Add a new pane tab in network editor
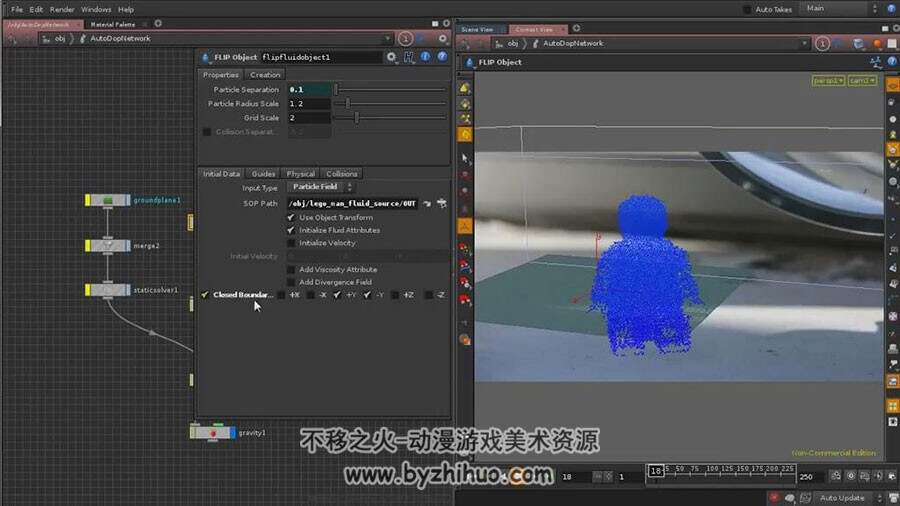The width and height of the screenshot is (900, 506). (x=158, y=24)
